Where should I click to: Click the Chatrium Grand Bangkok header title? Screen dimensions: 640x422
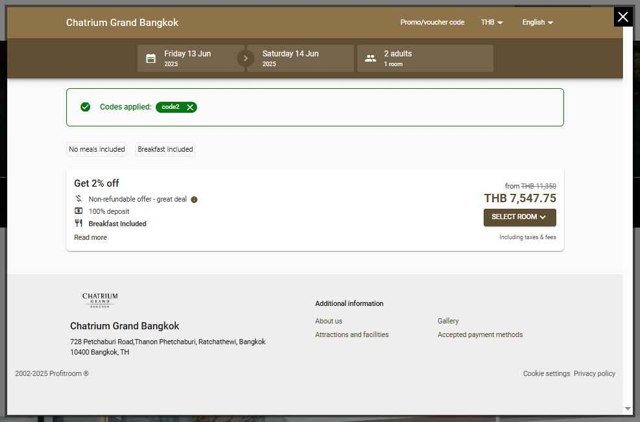coord(122,23)
